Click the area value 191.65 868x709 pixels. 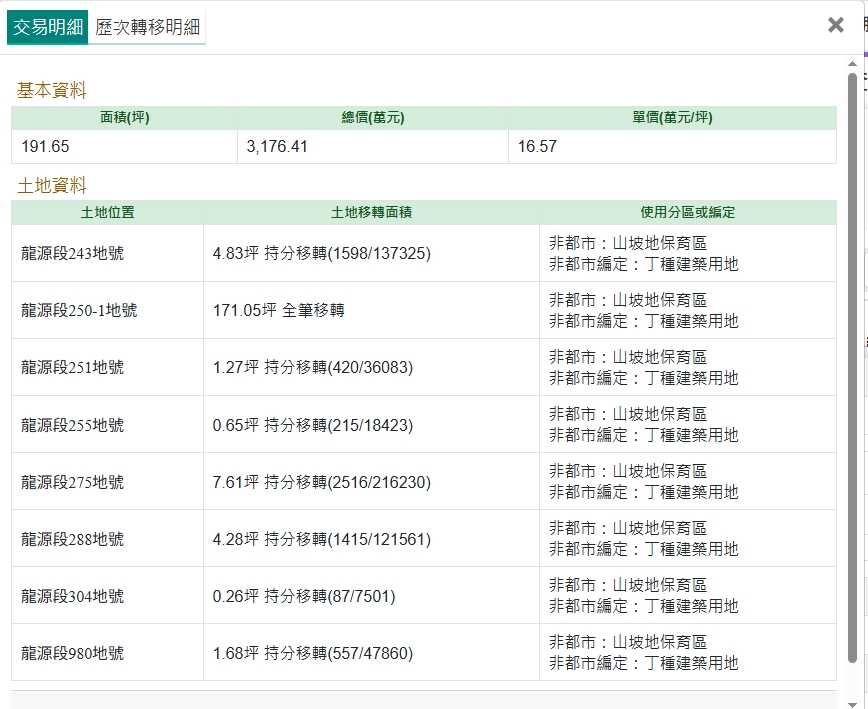tap(45, 147)
